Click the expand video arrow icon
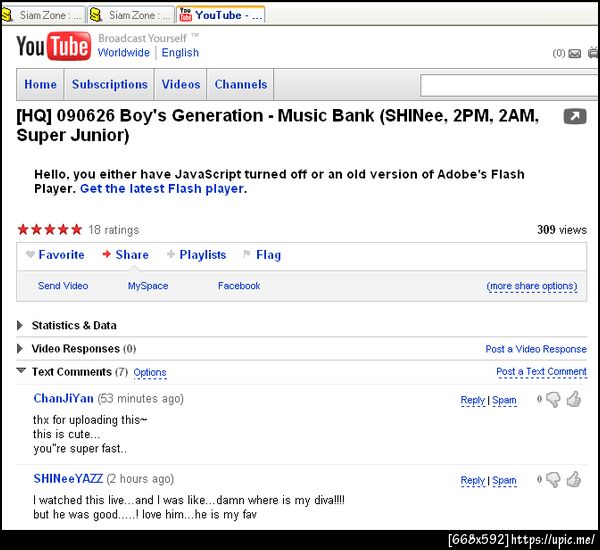This screenshot has width=600, height=550. (x=575, y=116)
